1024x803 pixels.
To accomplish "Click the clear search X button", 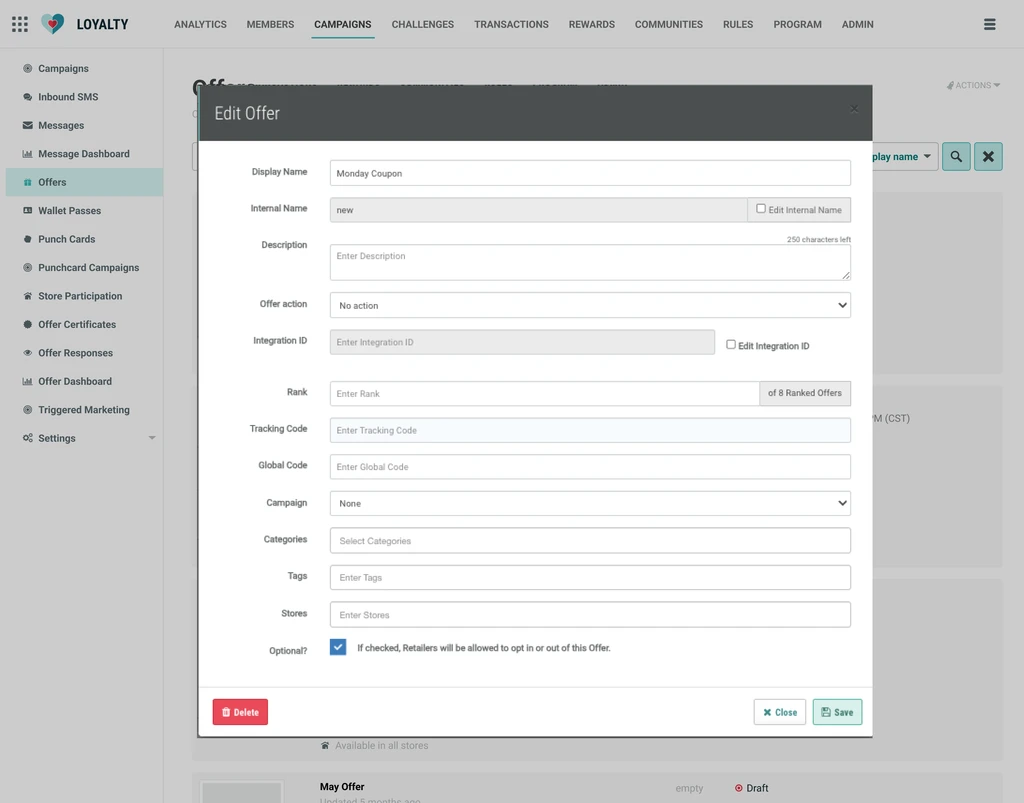I will pyautogui.click(x=988, y=157).
